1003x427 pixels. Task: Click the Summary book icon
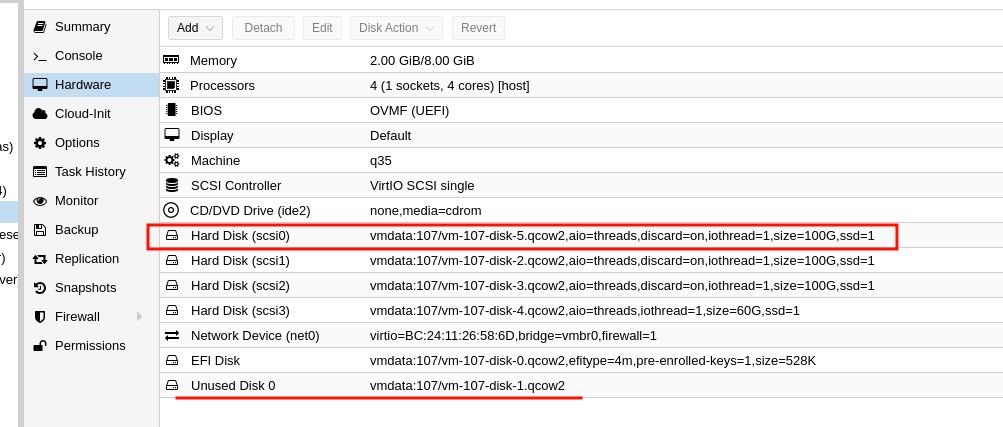coord(40,27)
